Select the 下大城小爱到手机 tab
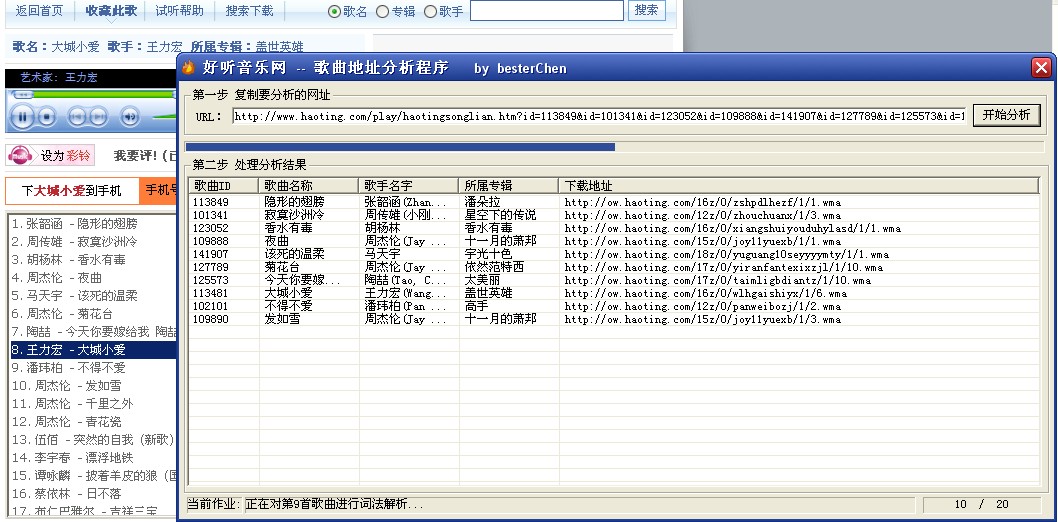 [72, 191]
